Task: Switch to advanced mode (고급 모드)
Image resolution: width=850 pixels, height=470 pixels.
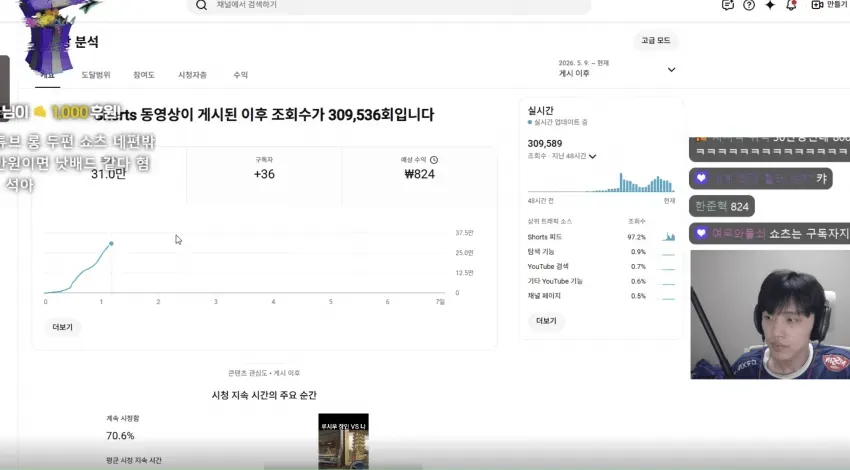Action: [655, 41]
